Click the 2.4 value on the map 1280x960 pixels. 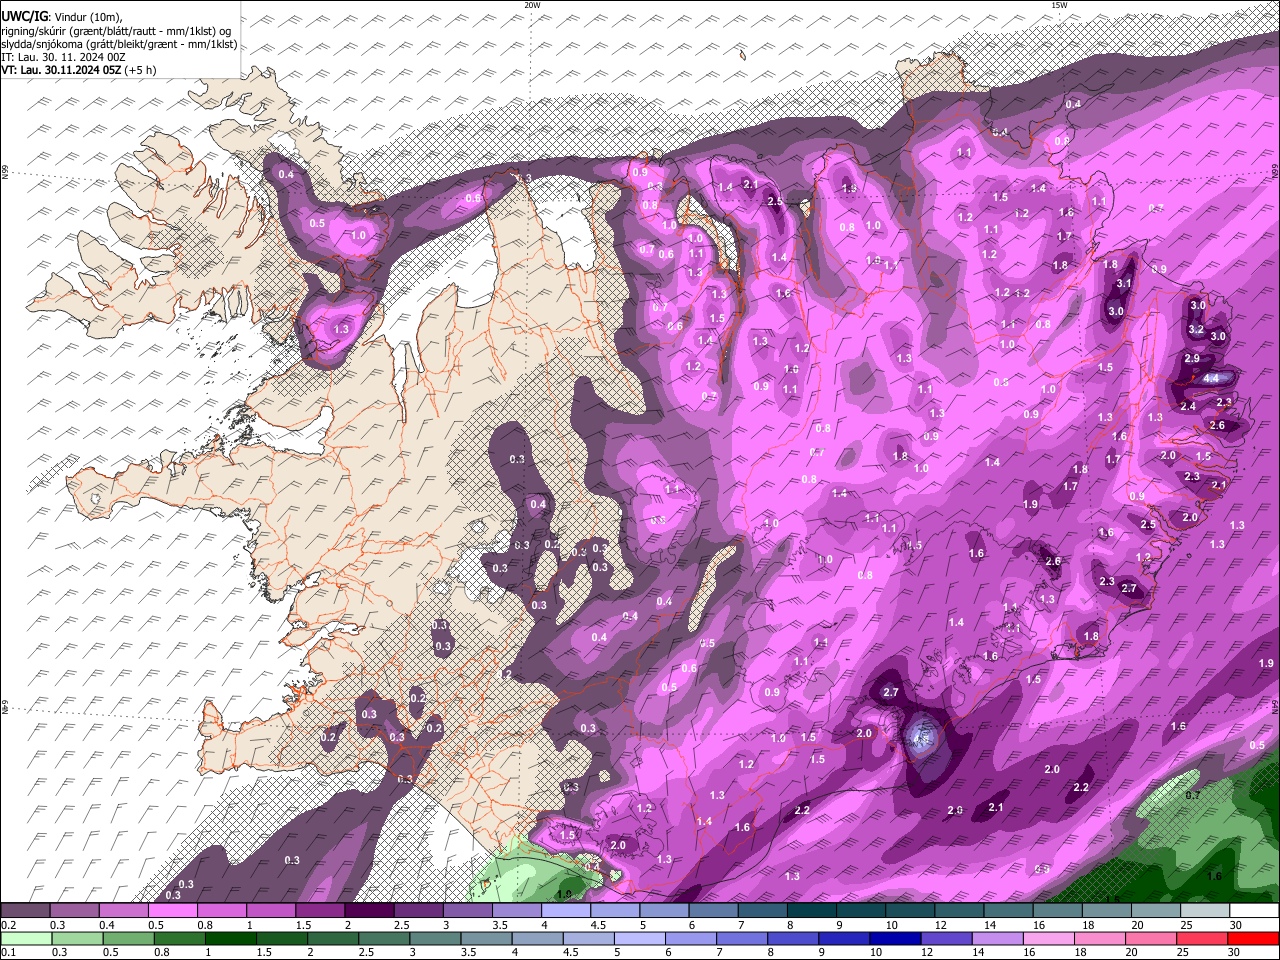tap(1188, 406)
